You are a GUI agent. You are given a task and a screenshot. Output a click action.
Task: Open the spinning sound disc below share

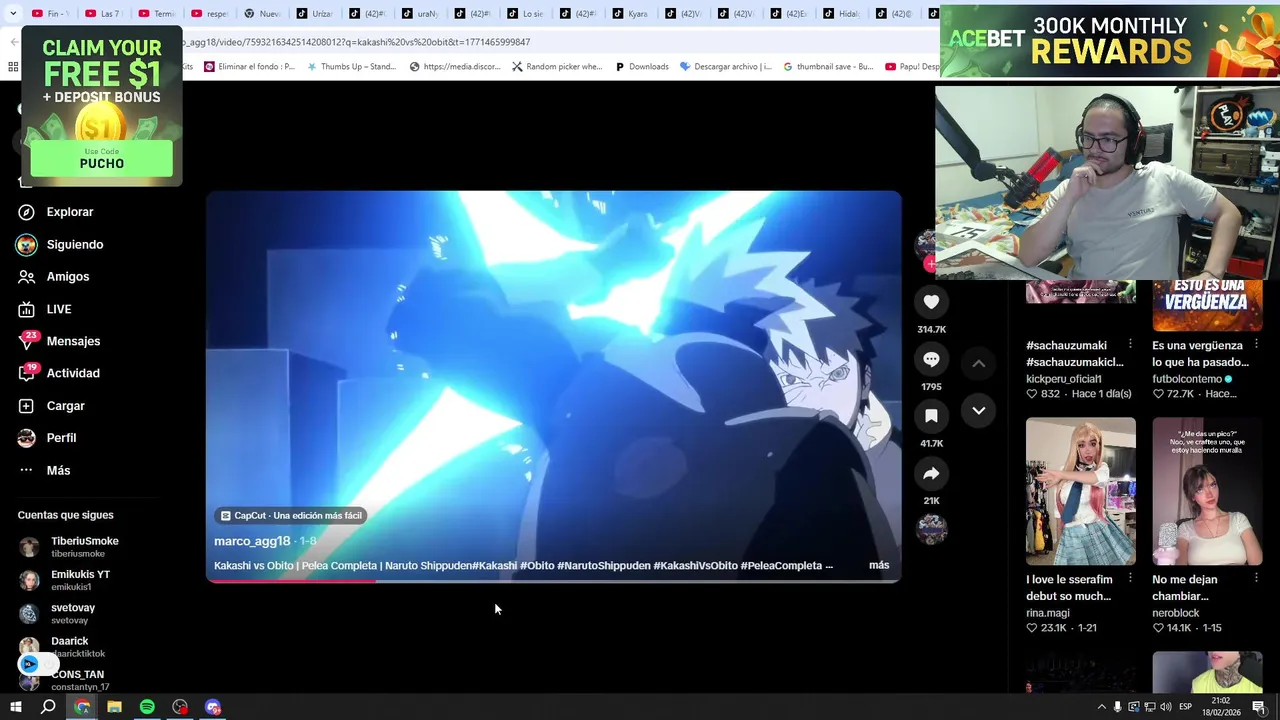[931, 529]
